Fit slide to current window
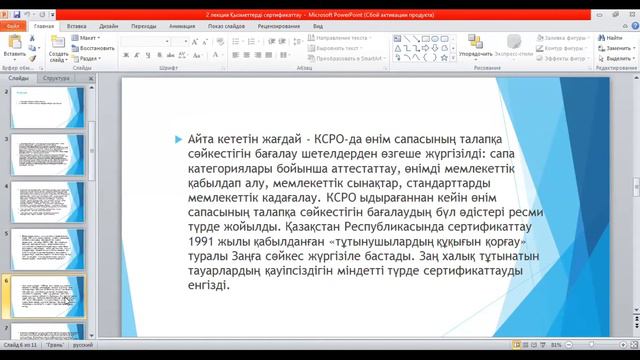The width and height of the screenshot is (640, 360). click(634, 345)
